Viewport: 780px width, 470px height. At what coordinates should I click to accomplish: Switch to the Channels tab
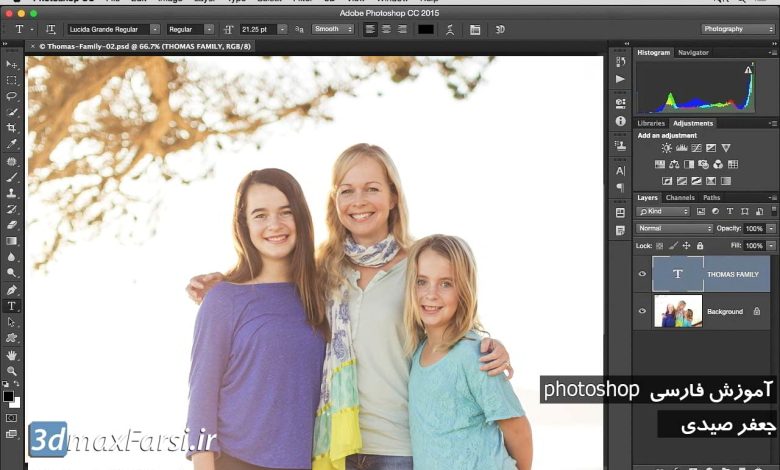pyautogui.click(x=680, y=197)
